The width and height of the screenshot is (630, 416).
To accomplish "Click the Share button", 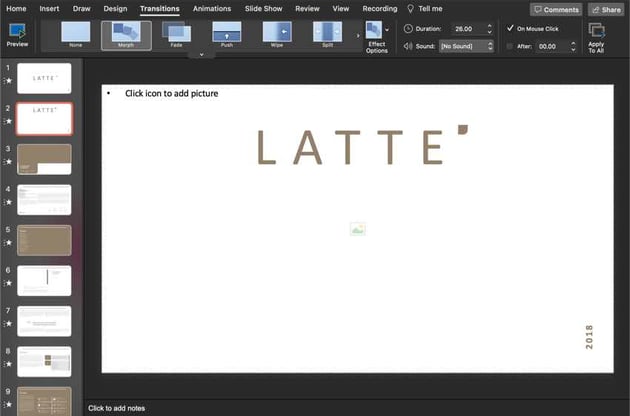I will 606,9.
